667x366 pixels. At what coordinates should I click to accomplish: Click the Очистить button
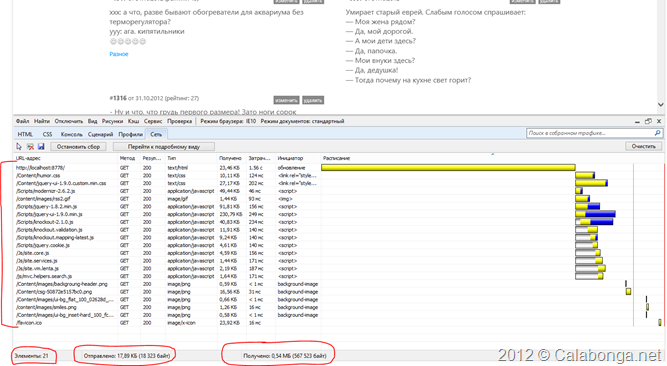click(643, 146)
